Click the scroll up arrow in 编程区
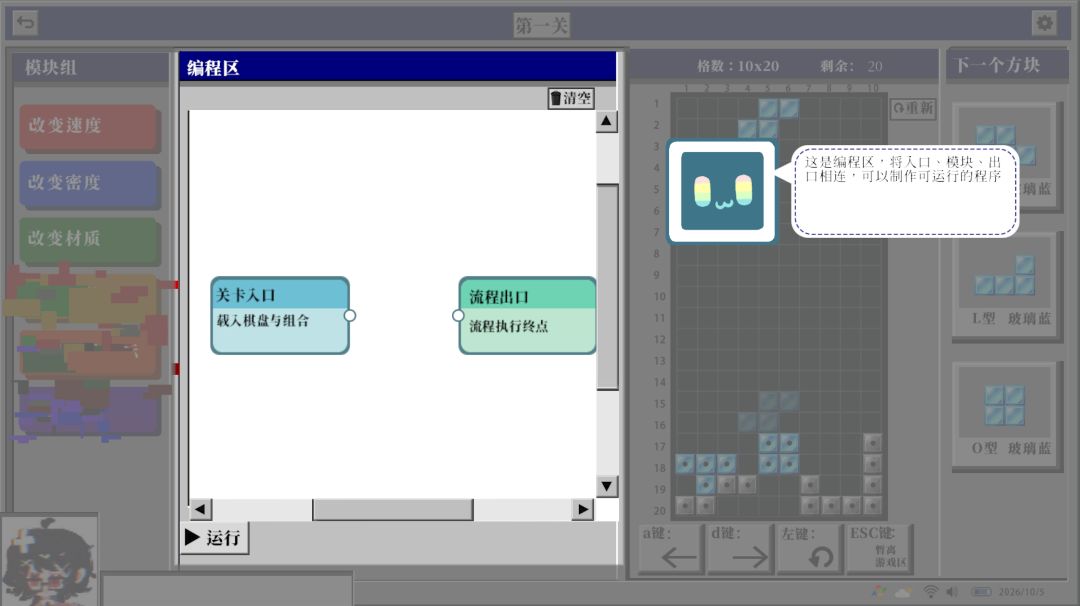The image size is (1080, 606). point(606,121)
